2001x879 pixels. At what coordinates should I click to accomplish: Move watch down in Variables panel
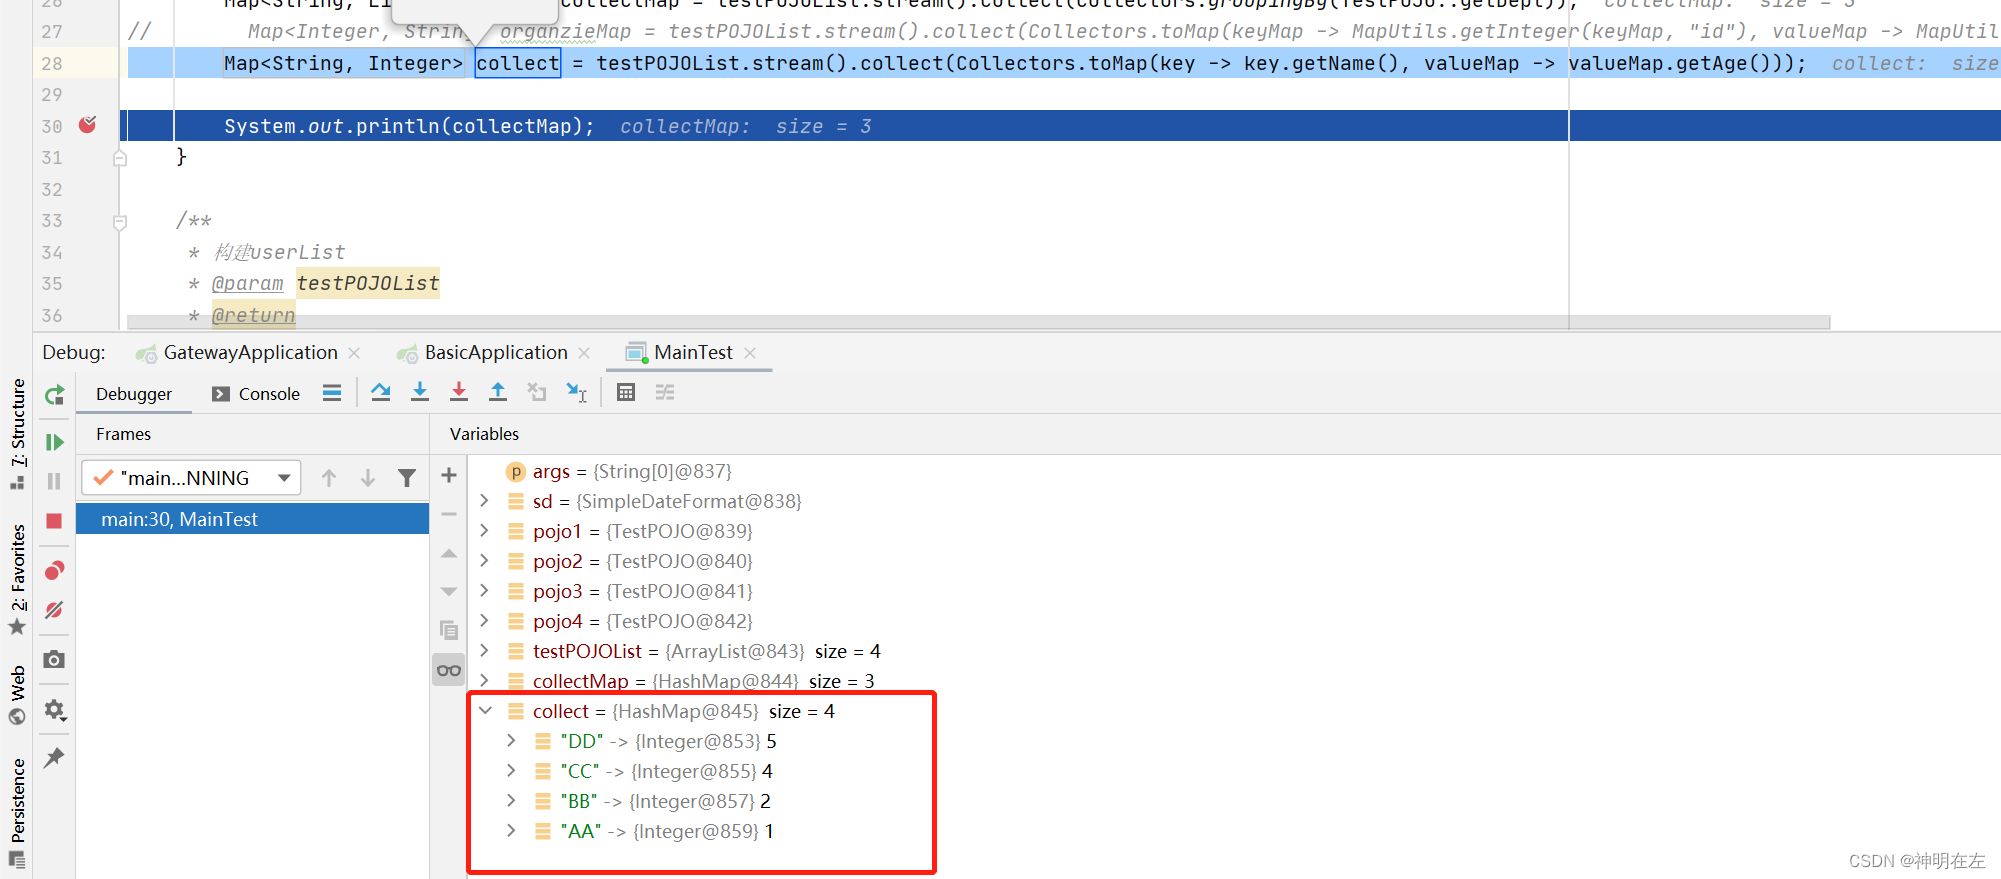pyautogui.click(x=449, y=591)
